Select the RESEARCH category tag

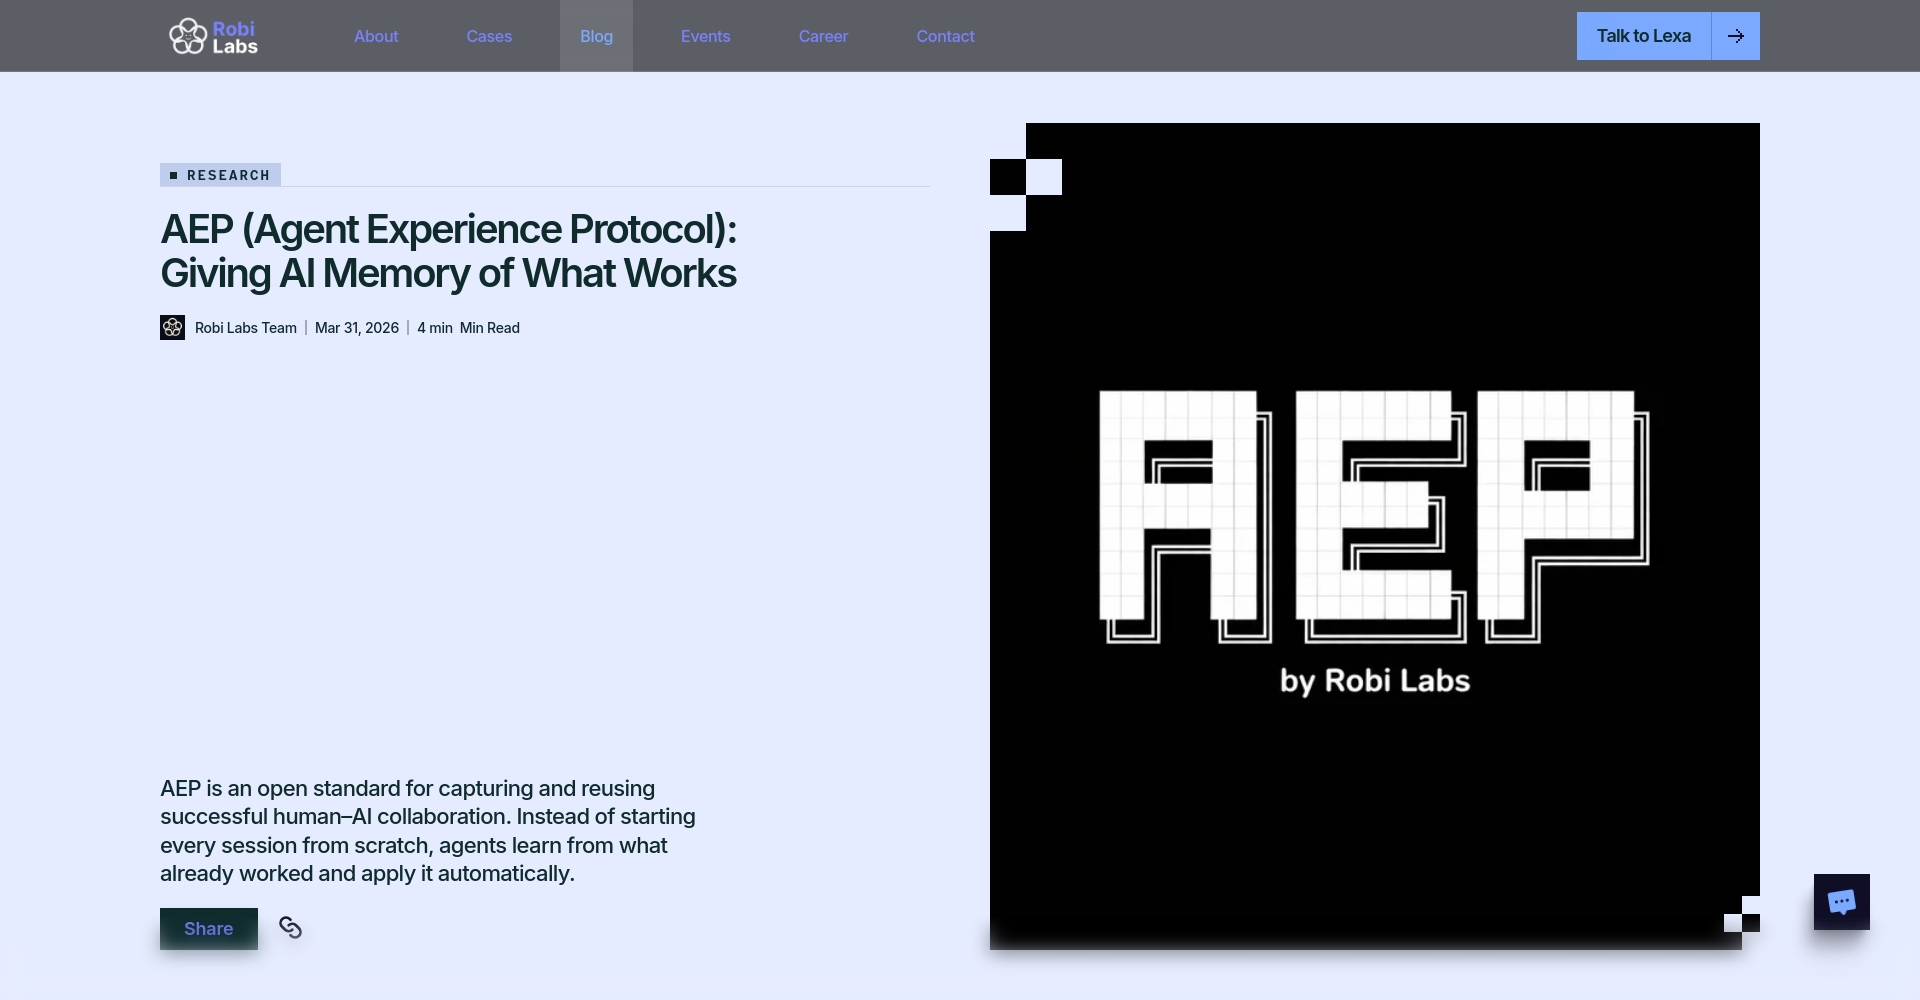pos(220,175)
